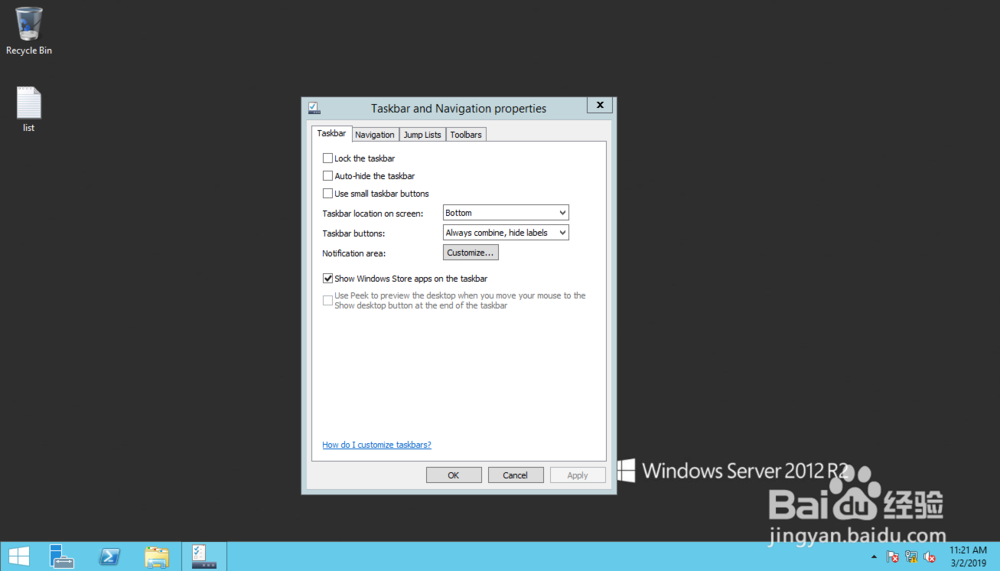The width and height of the screenshot is (1000, 571).
Task: Launch Server Manager from the taskbar
Action: [x=62, y=556]
